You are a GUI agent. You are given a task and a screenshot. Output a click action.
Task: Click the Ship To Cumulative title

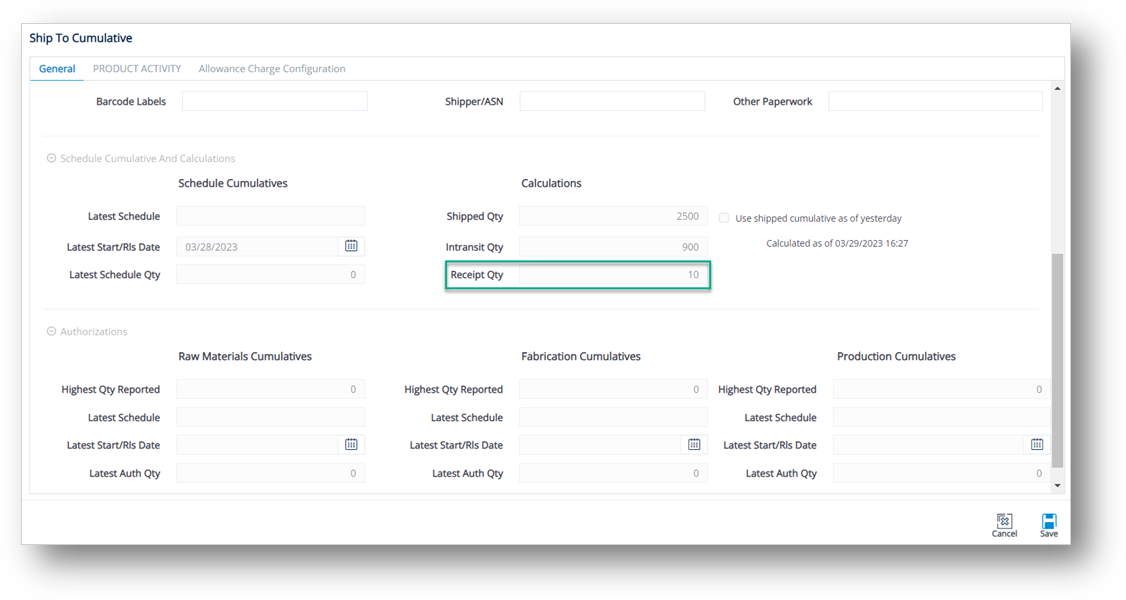point(80,38)
